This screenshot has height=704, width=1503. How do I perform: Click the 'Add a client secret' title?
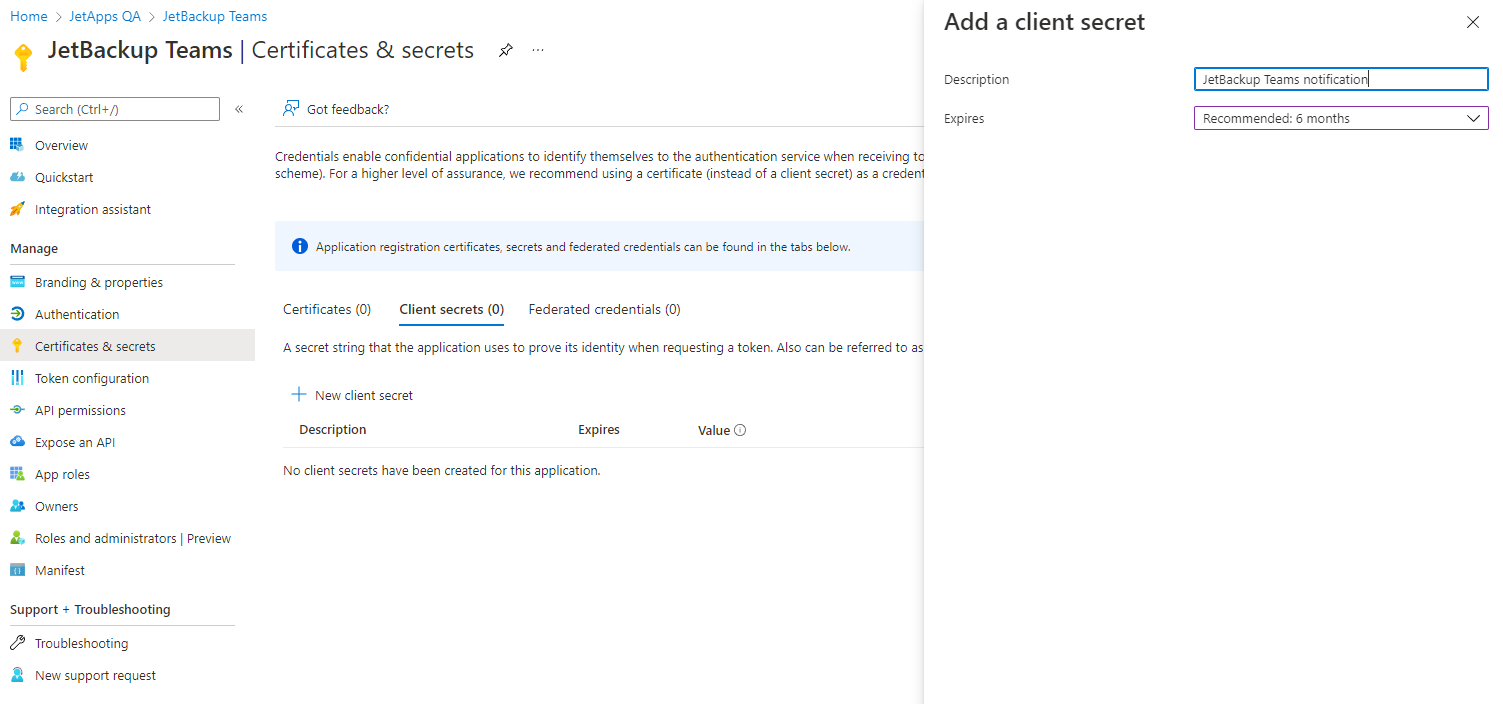pos(1044,22)
